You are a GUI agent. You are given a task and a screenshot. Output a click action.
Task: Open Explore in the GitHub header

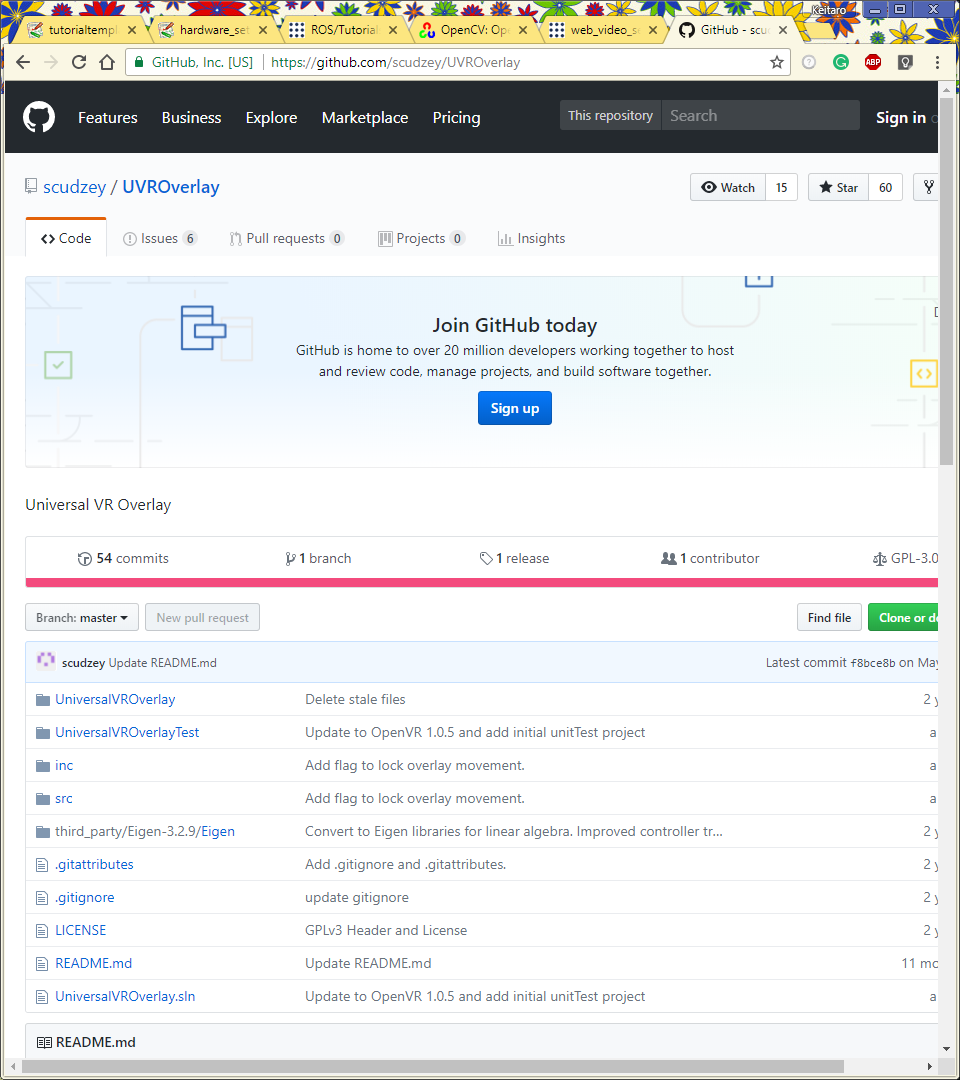(x=271, y=118)
